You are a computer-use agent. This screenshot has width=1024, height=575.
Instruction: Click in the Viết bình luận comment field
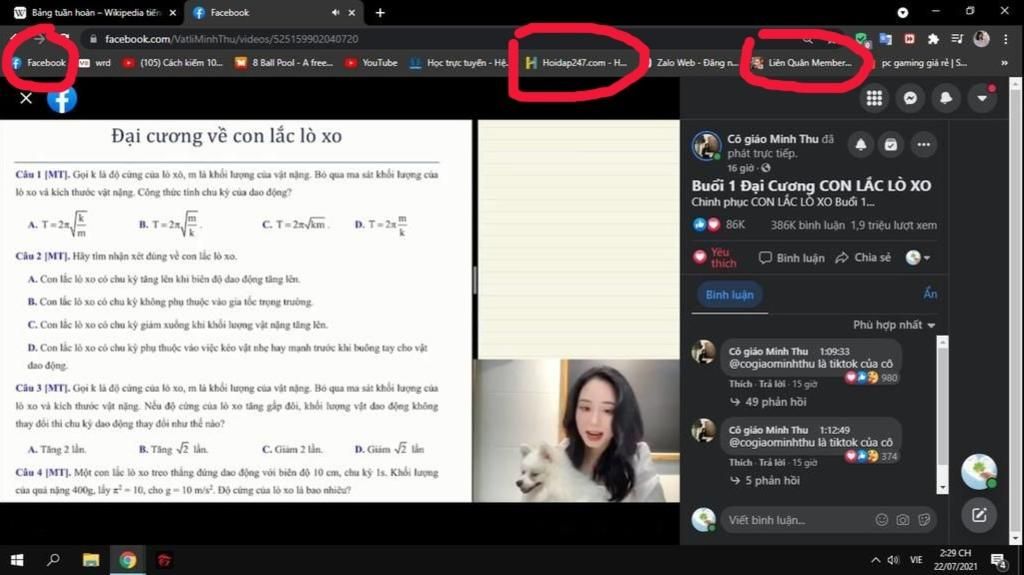coord(797,520)
